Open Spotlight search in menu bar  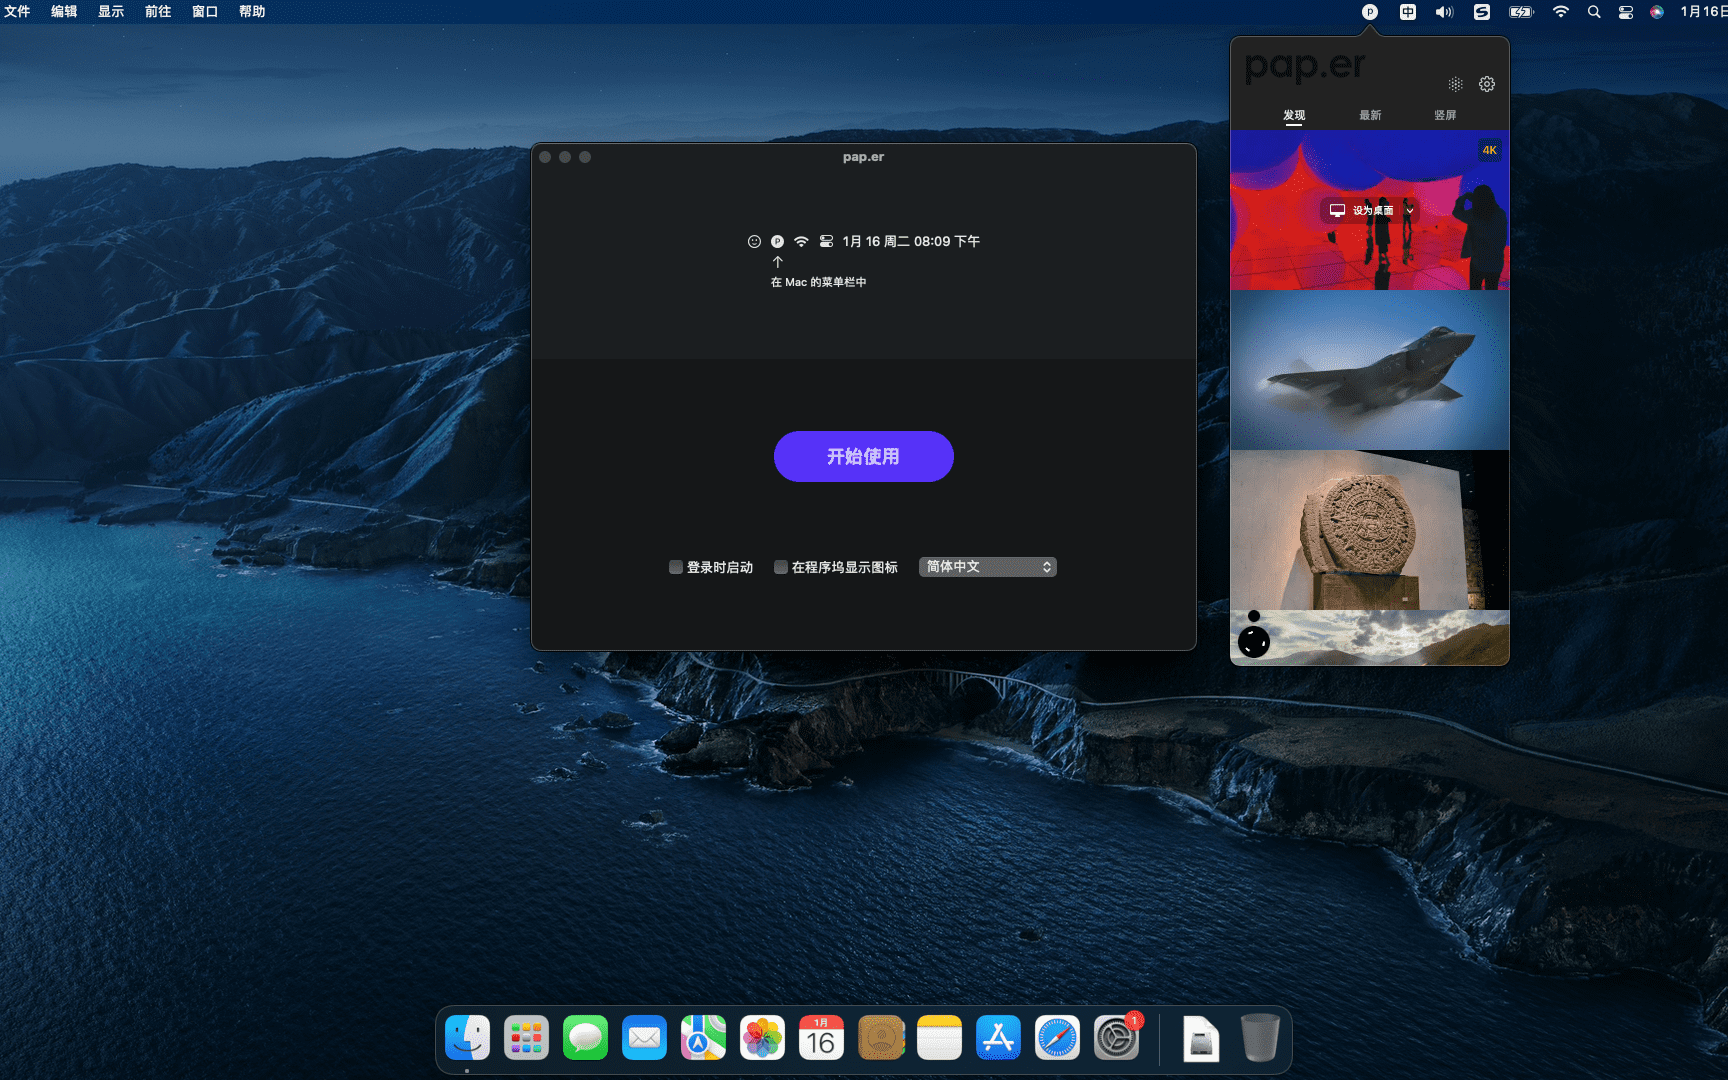[1594, 12]
